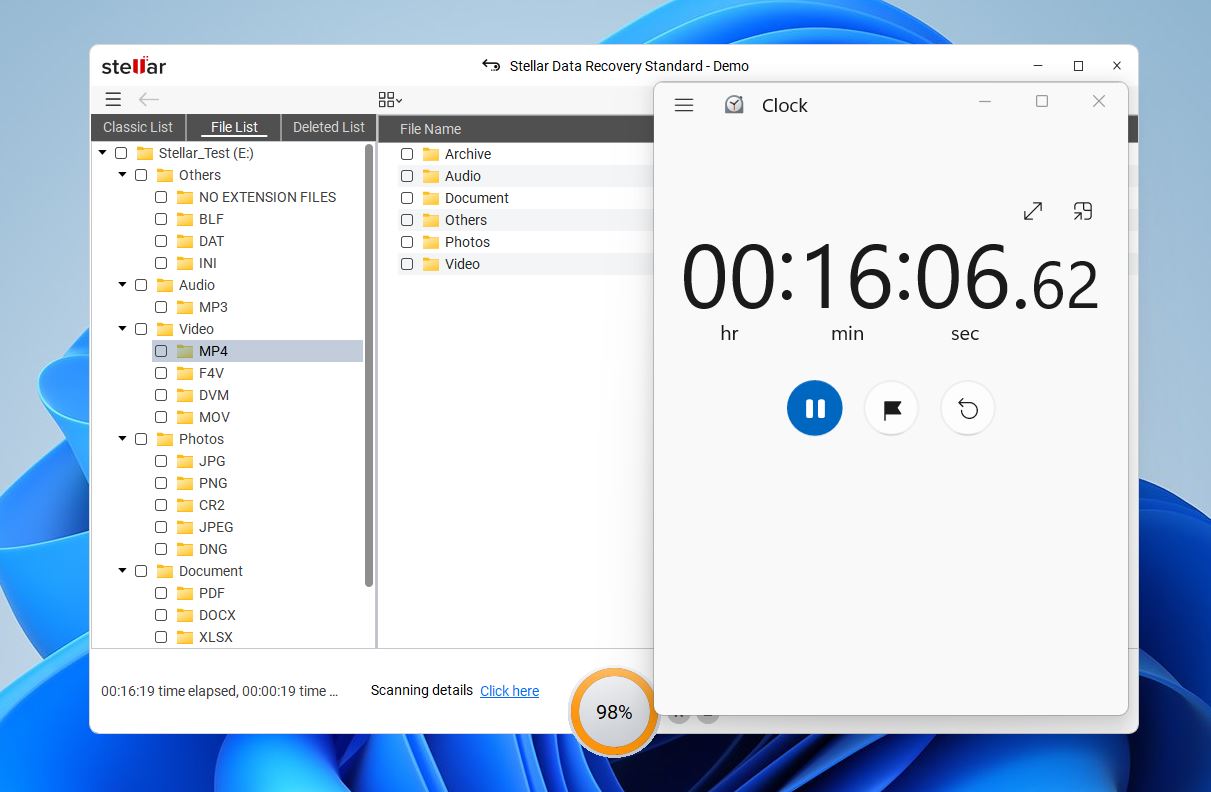Viewport: 1211px width, 792px height.
Task: Click the tree panel vertical scrollbar
Action: (369, 365)
